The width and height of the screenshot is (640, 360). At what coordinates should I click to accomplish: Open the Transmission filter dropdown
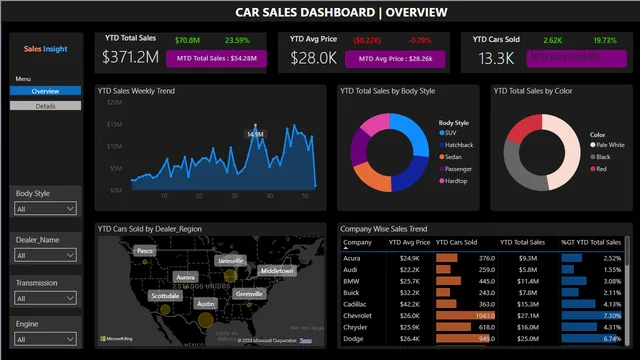[45, 298]
